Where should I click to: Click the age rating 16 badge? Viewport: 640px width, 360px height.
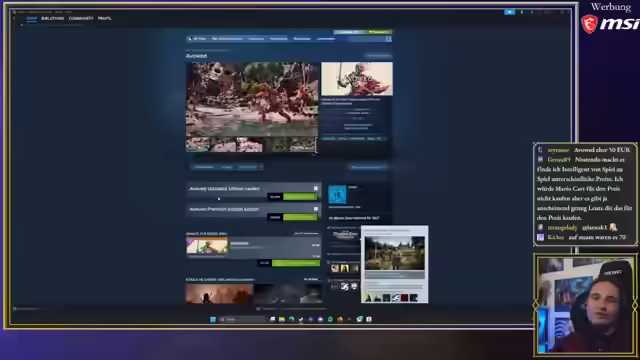[x=337, y=194]
